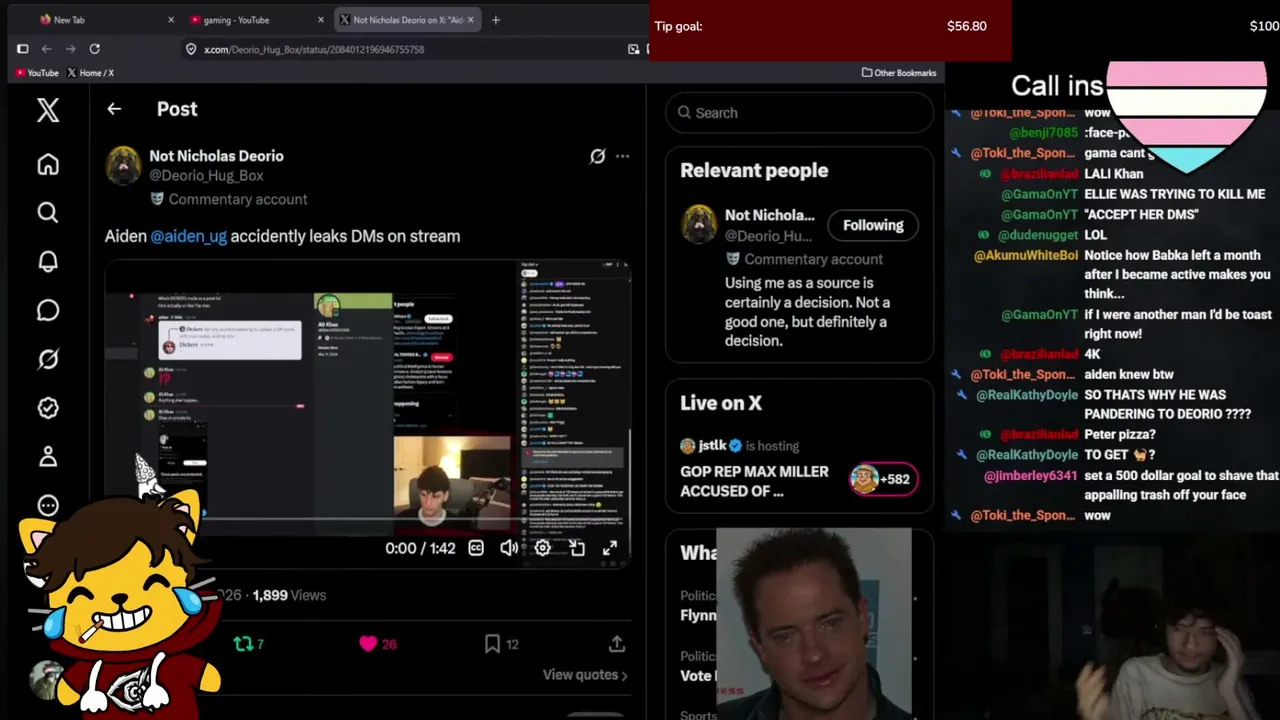1280x720 pixels.
Task: Click the Following button for Not Nicholas
Action: pyautogui.click(x=873, y=225)
